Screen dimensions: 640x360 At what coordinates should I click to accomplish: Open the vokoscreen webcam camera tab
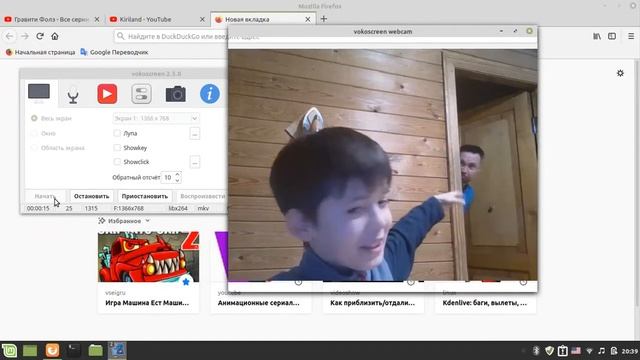coord(176,94)
